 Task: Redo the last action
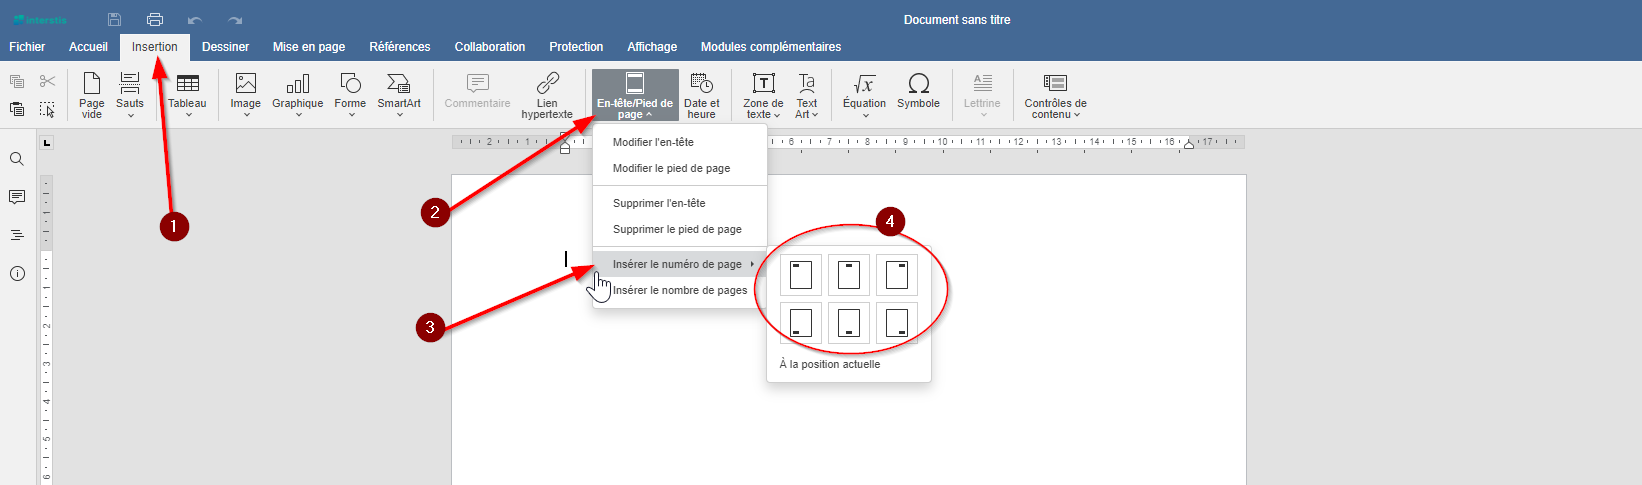pos(235,20)
